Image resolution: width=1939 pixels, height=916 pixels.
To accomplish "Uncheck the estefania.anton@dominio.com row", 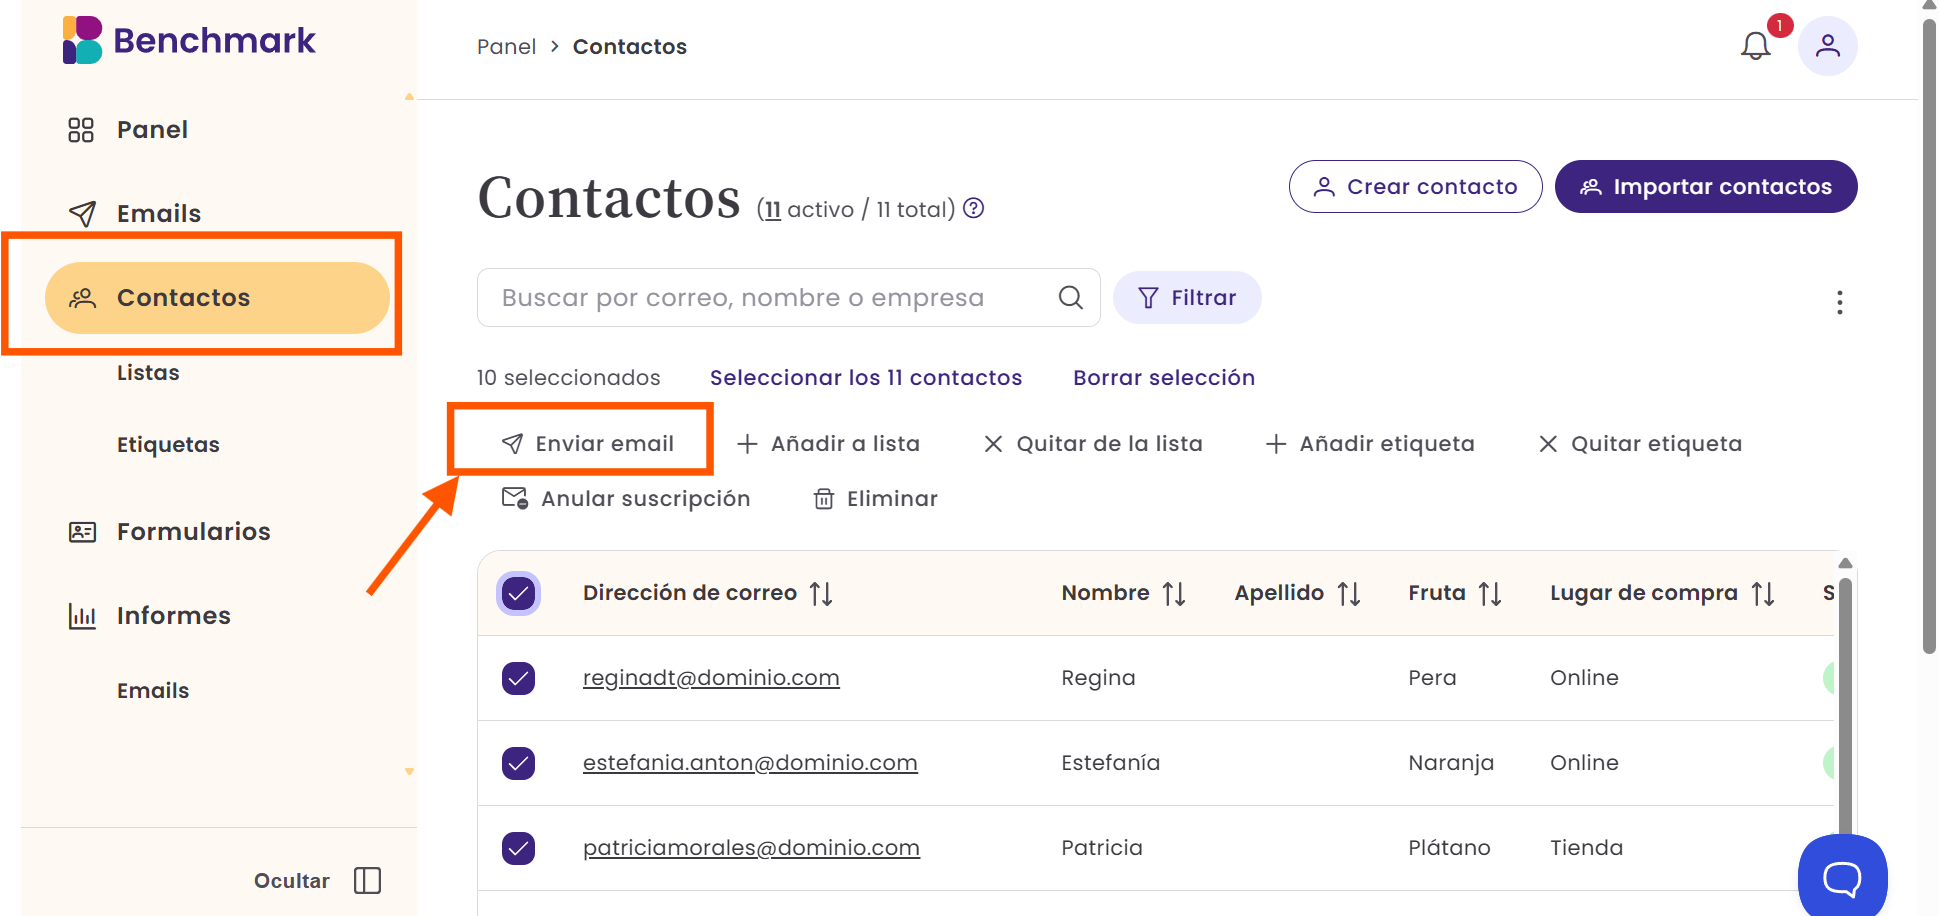I will tap(518, 763).
